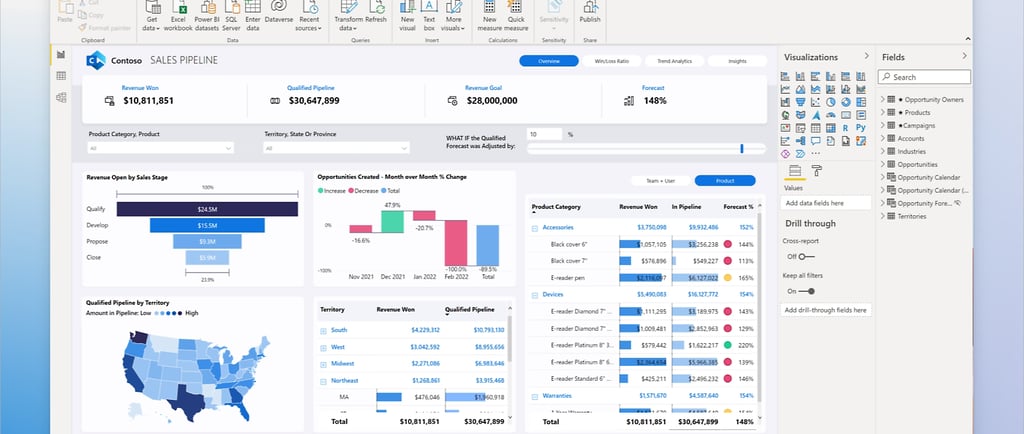Select the Python visual icon

[861, 128]
